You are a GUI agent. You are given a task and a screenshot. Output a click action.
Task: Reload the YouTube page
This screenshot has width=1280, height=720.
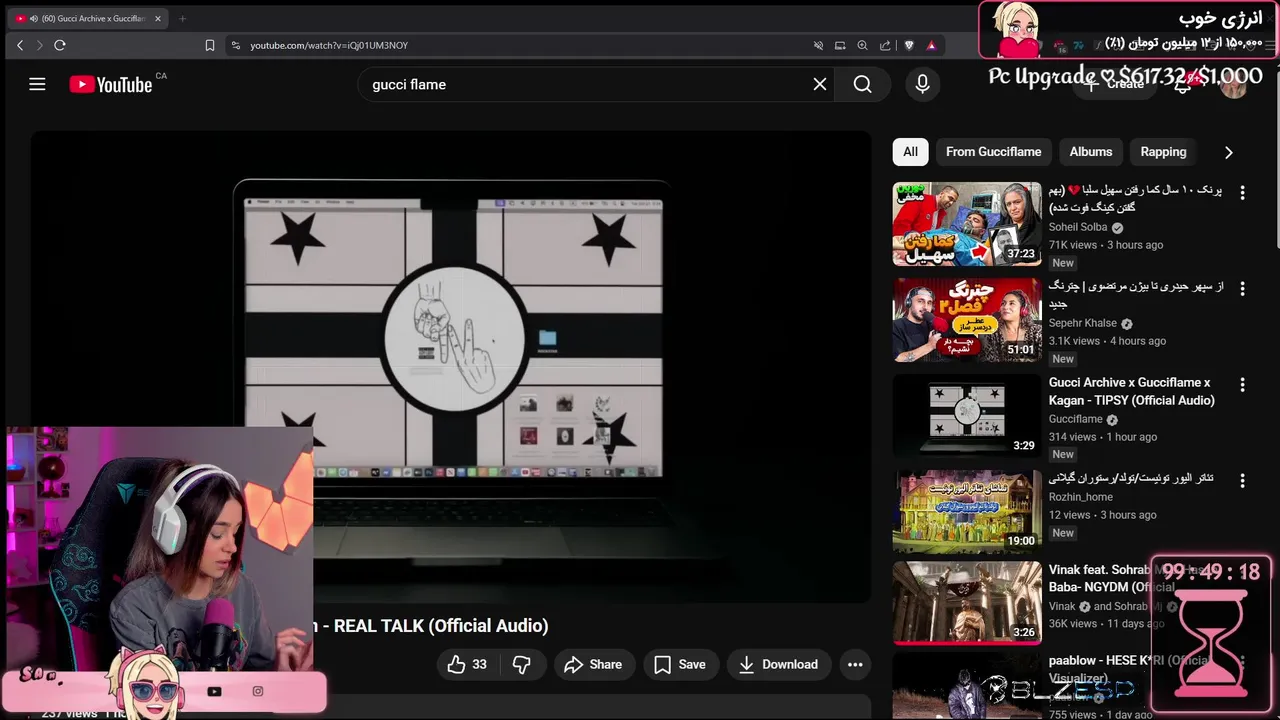[x=60, y=45]
